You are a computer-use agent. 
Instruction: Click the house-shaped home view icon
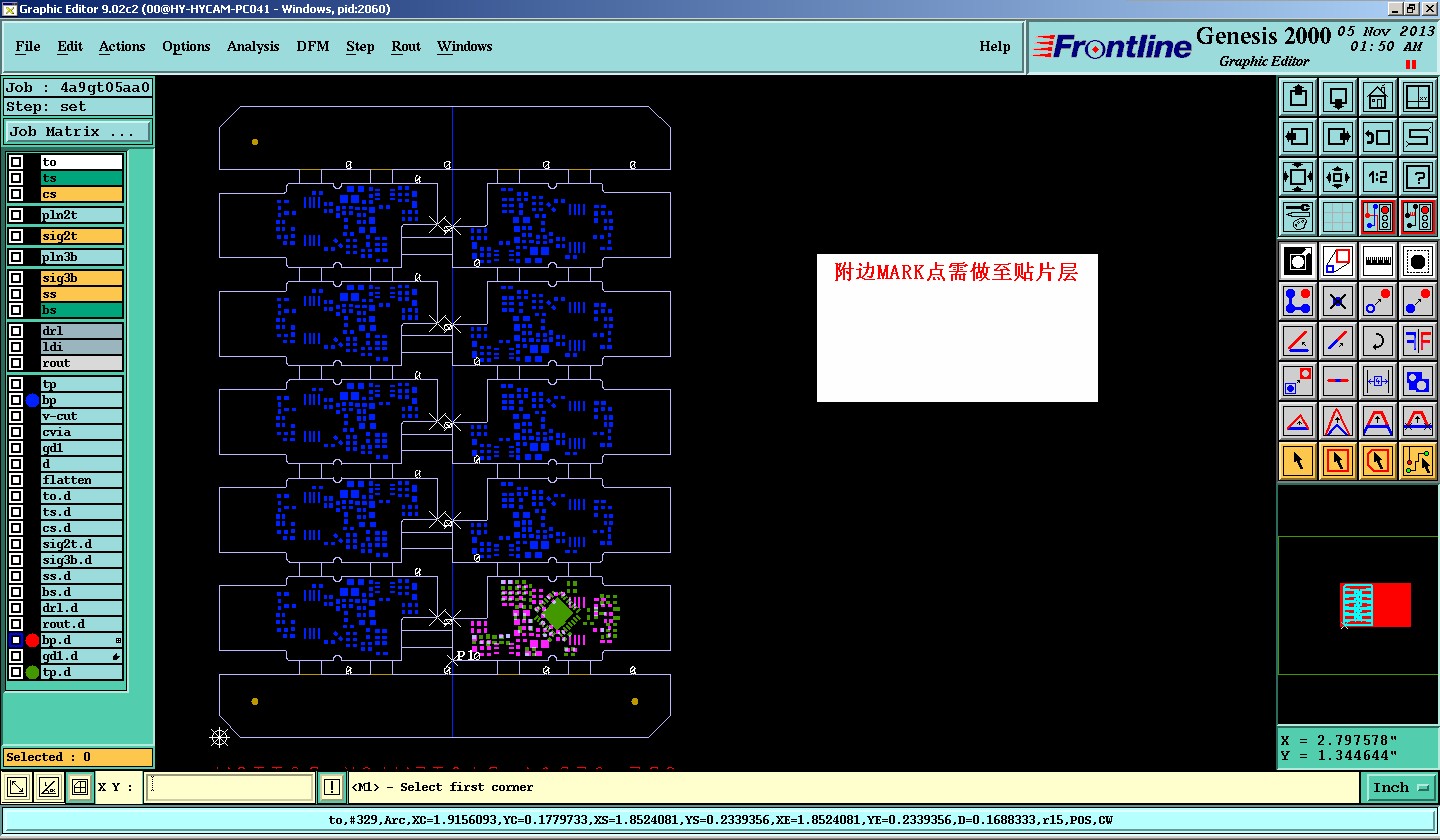[1377, 97]
